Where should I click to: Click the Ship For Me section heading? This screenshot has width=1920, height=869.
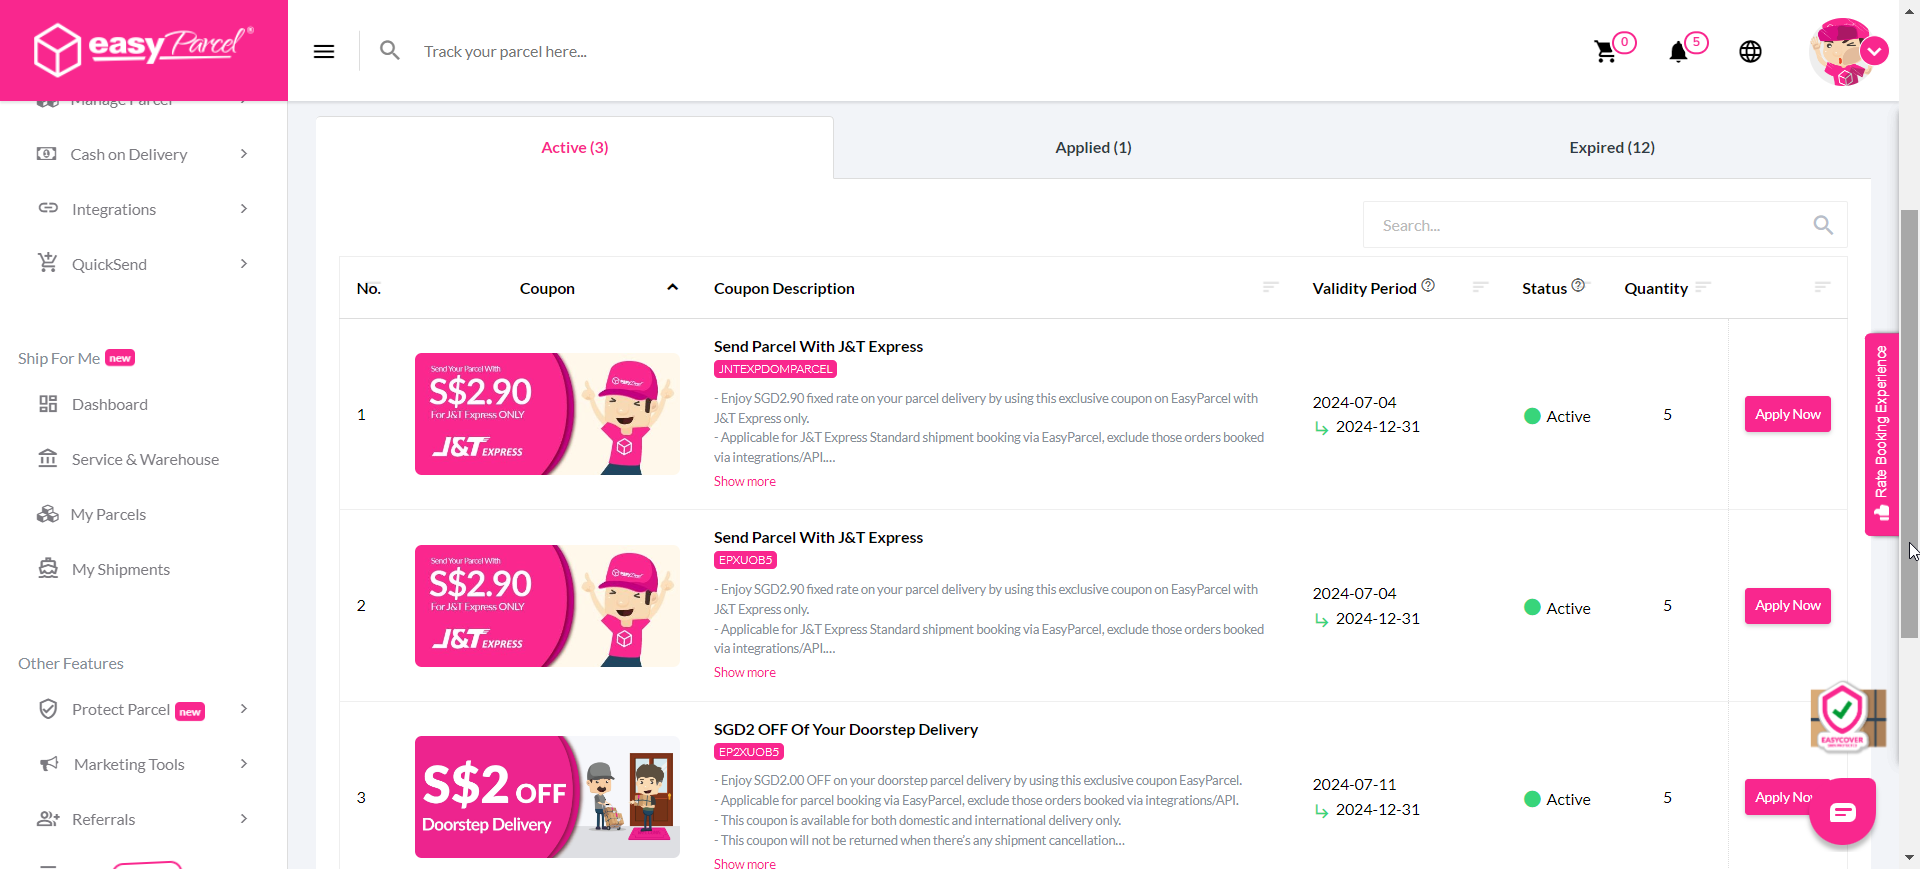59,358
